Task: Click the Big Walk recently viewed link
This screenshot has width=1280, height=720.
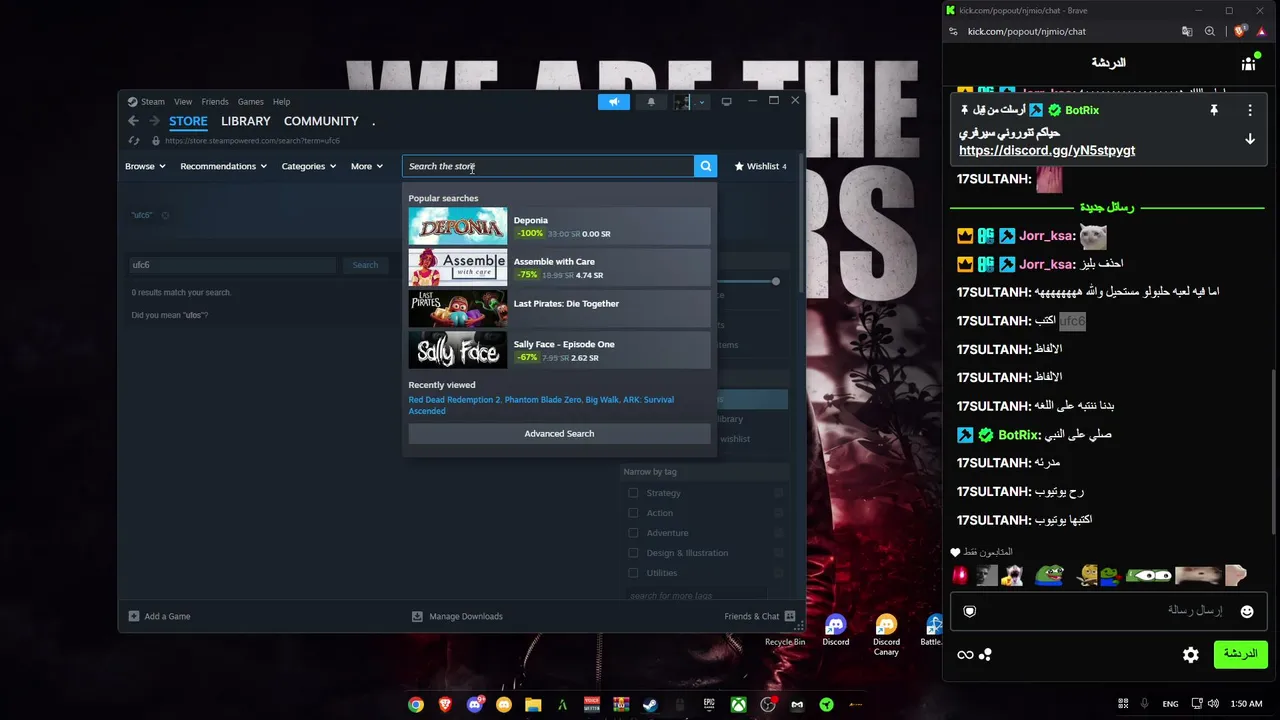Action: coord(602,400)
